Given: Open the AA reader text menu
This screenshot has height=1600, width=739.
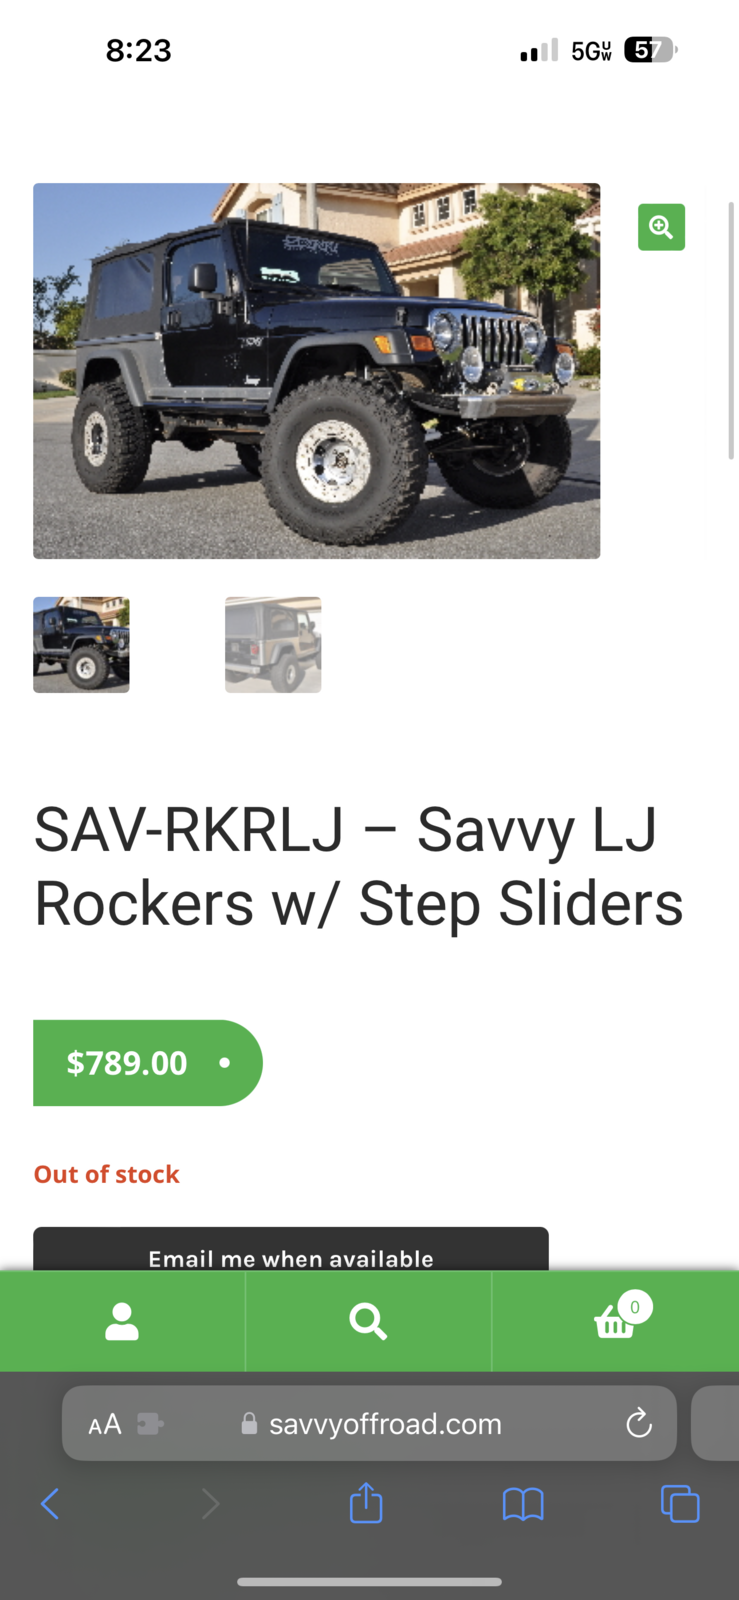Looking at the screenshot, I should point(105,1424).
